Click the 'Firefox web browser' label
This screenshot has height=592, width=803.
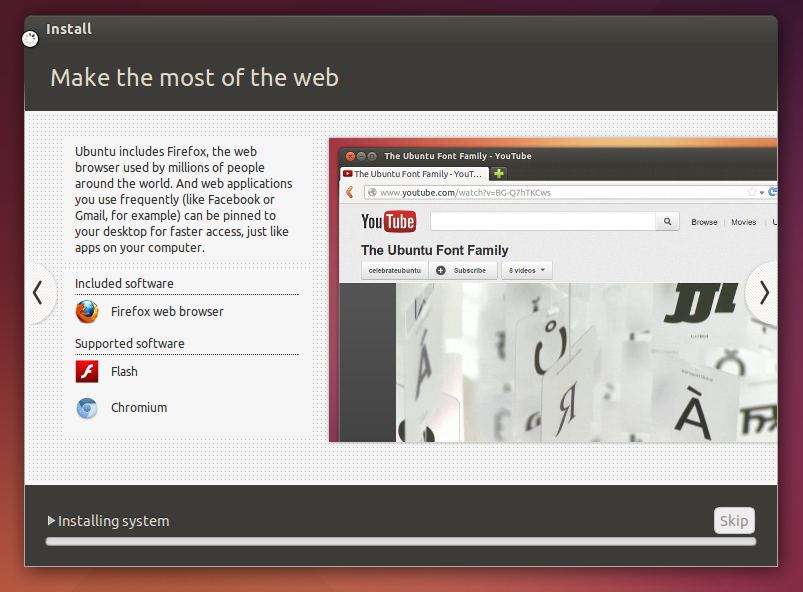pos(167,311)
